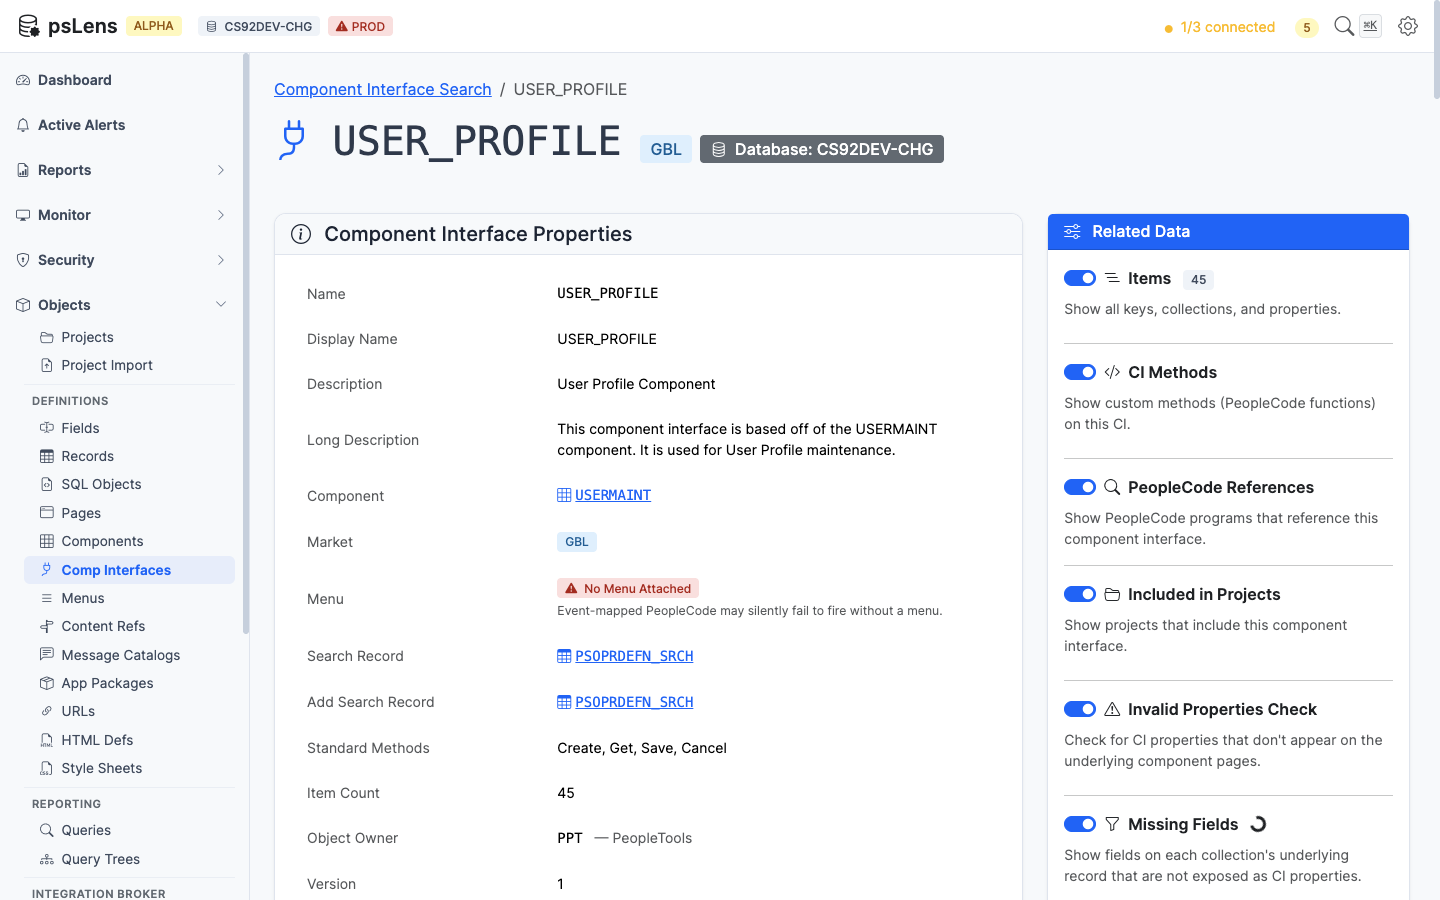Click the GBL badge next to title
Screen dimensions: 1440x900
(x=666, y=149)
